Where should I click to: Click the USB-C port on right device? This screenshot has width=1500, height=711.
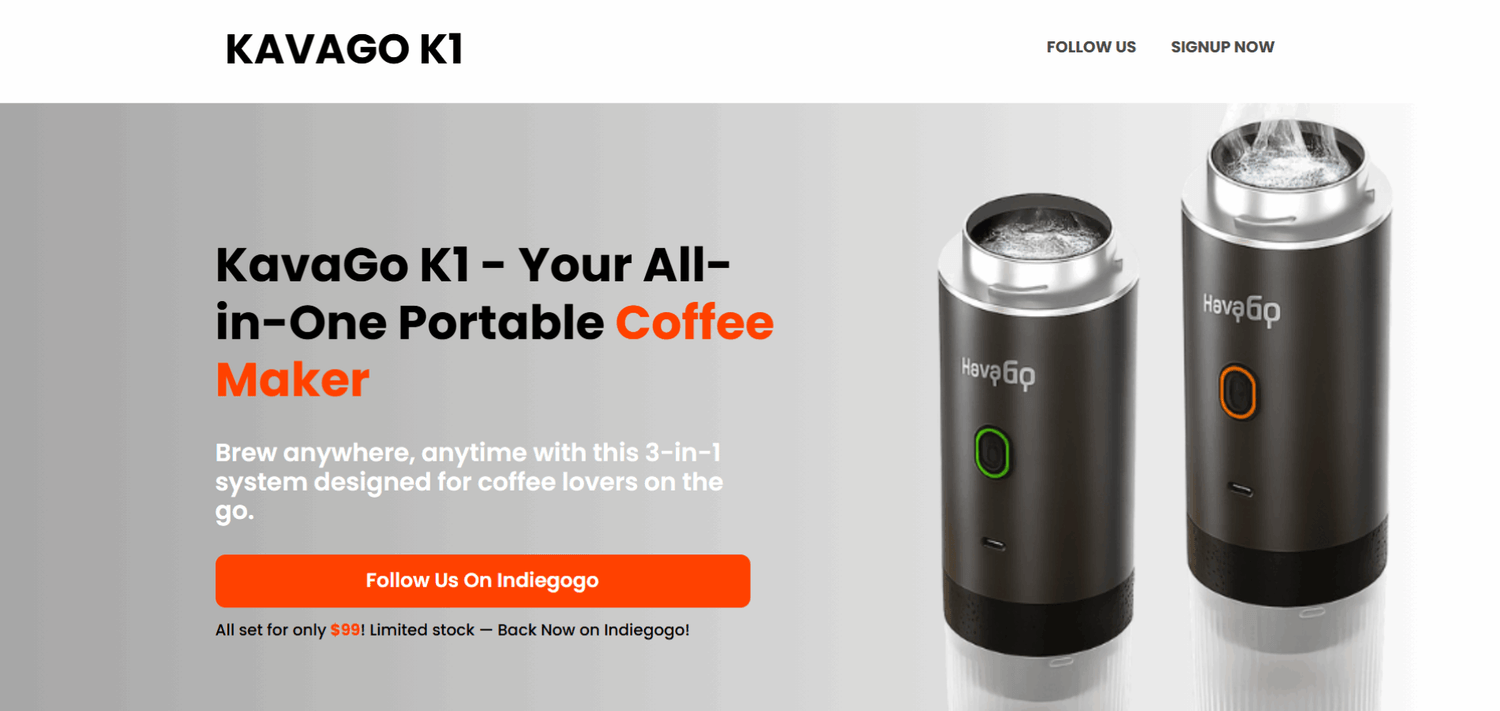click(x=1240, y=490)
